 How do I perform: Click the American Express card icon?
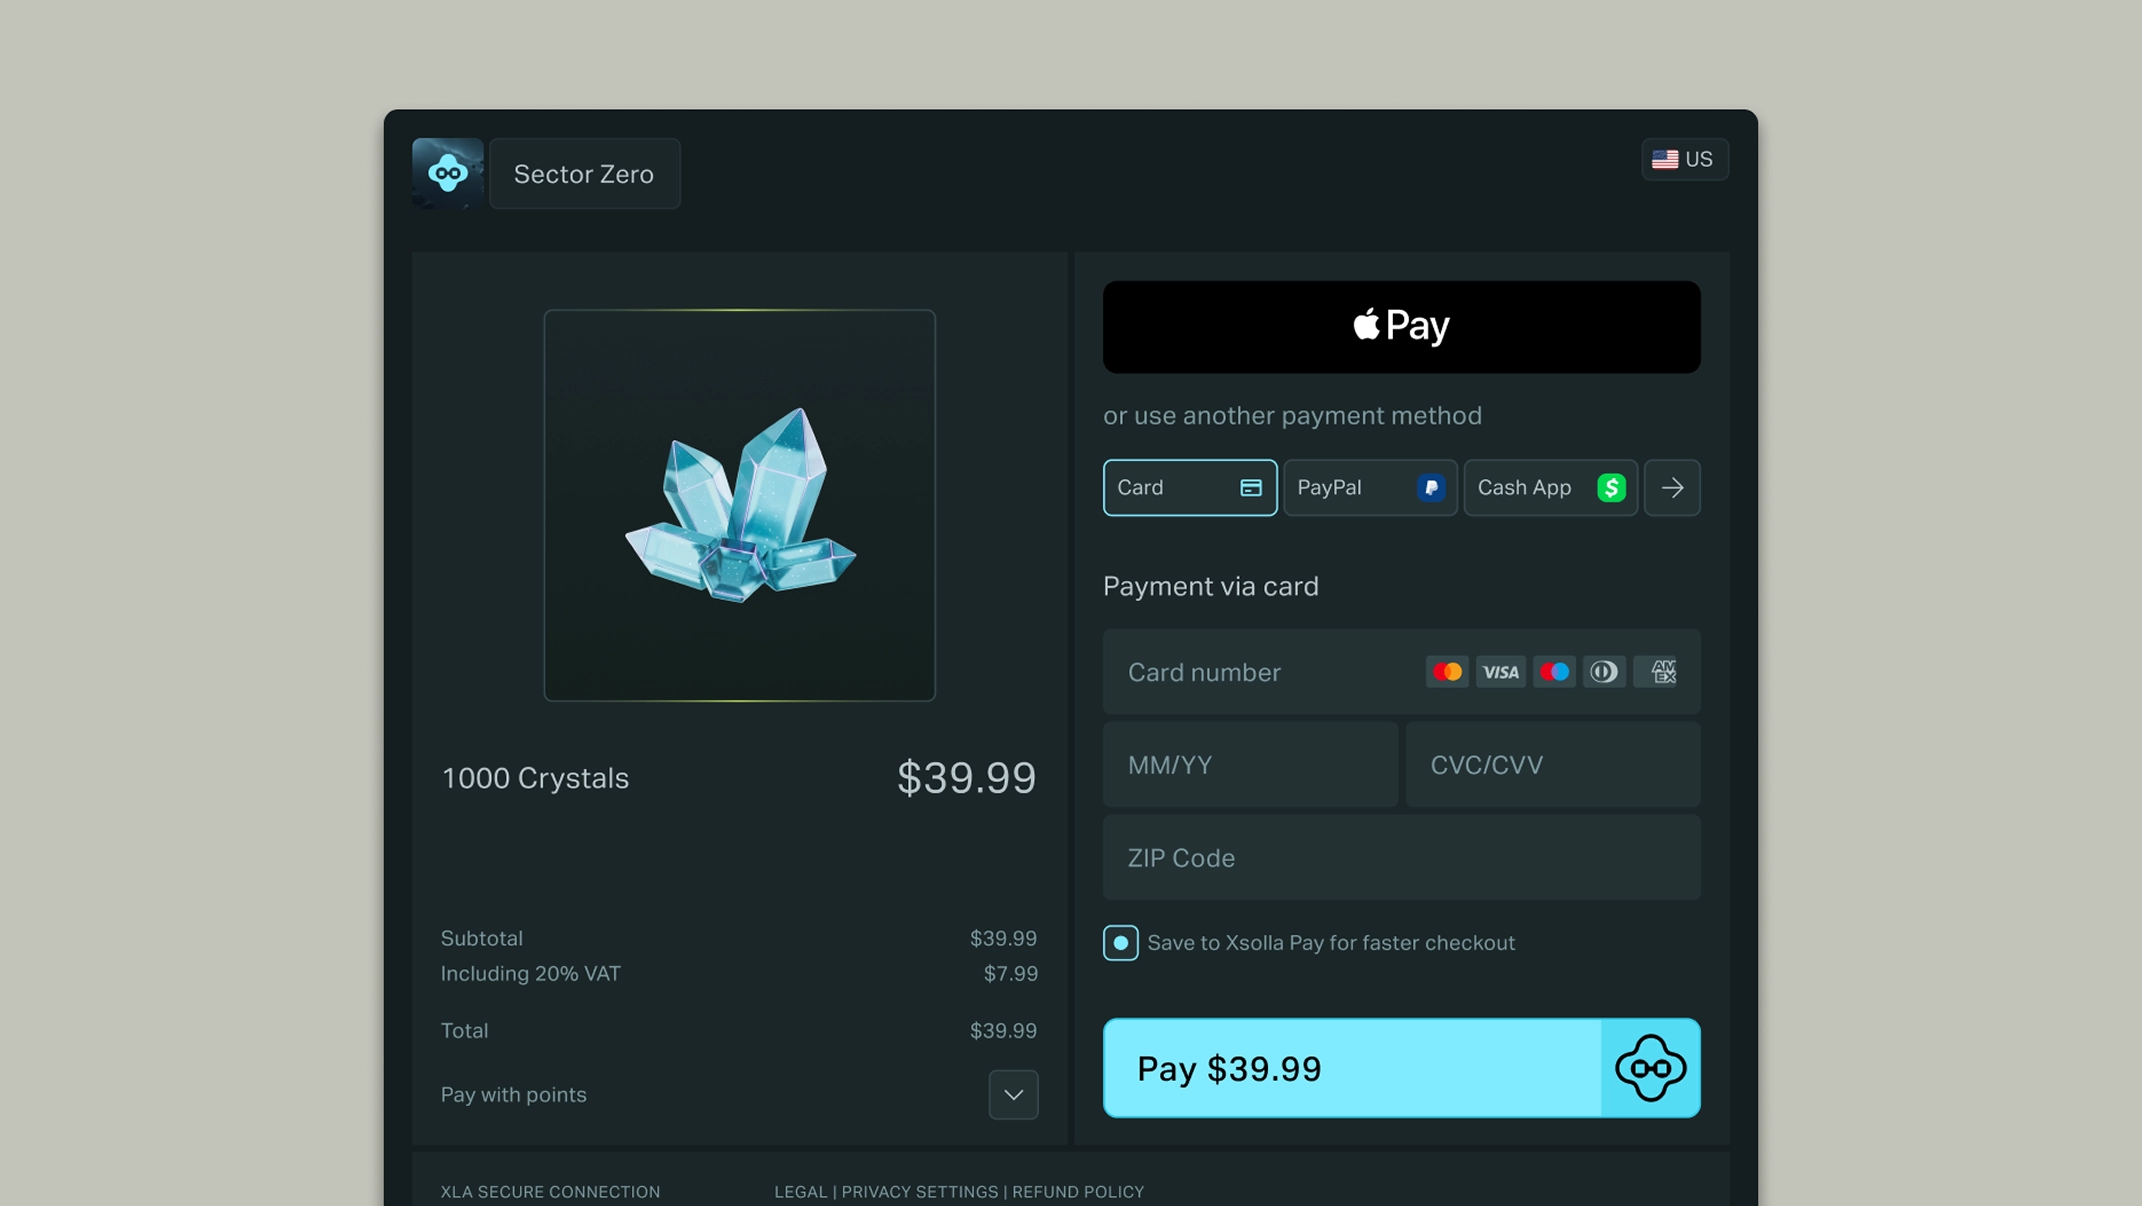tap(1656, 672)
